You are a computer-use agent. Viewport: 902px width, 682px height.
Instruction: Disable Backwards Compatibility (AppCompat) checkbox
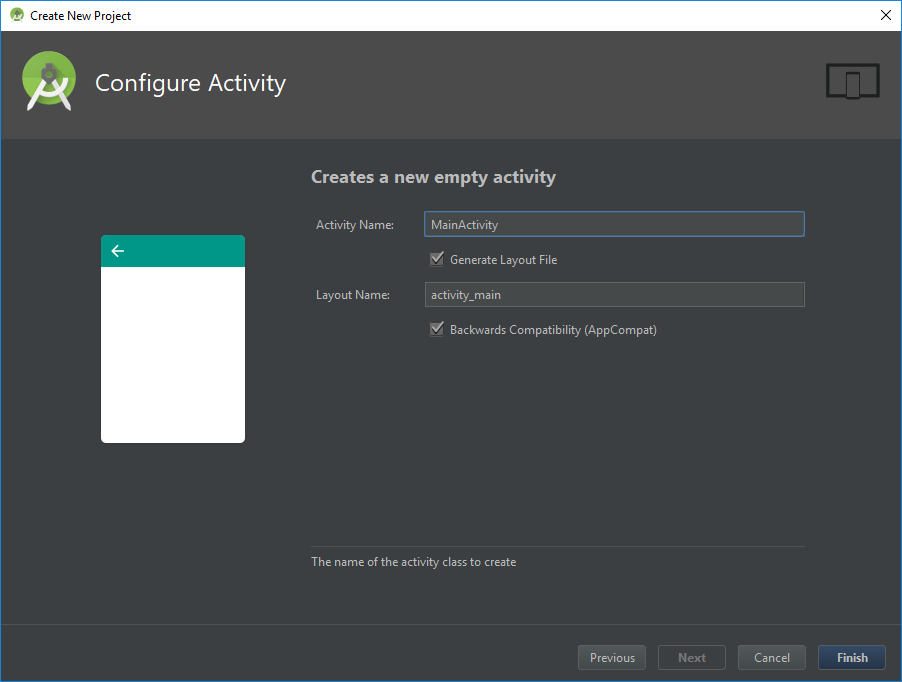pos(437,330)
